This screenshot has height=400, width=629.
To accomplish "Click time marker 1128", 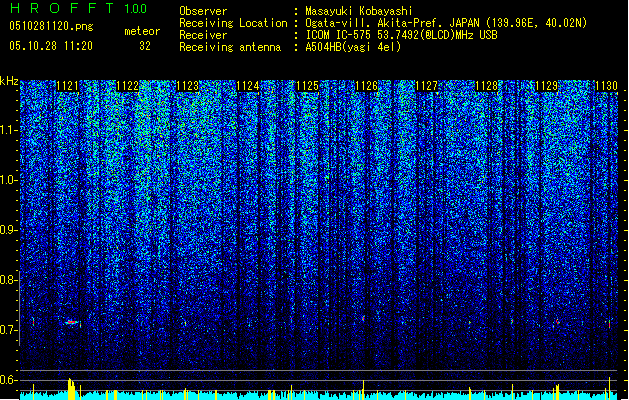I will (487, 86).
